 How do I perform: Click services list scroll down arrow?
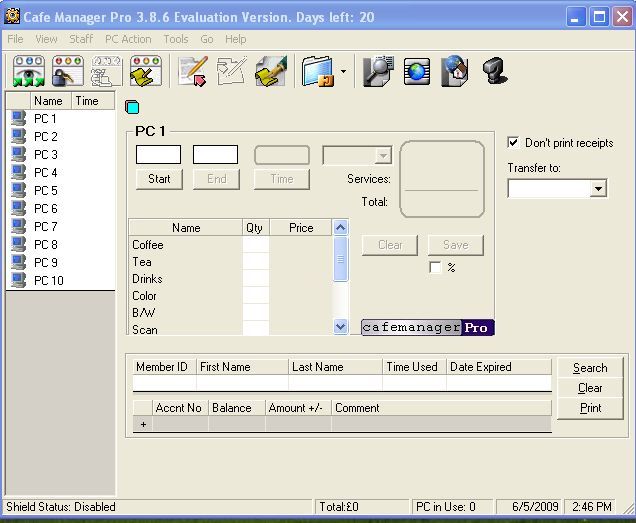pyautogui.click(x=340, y=326)
